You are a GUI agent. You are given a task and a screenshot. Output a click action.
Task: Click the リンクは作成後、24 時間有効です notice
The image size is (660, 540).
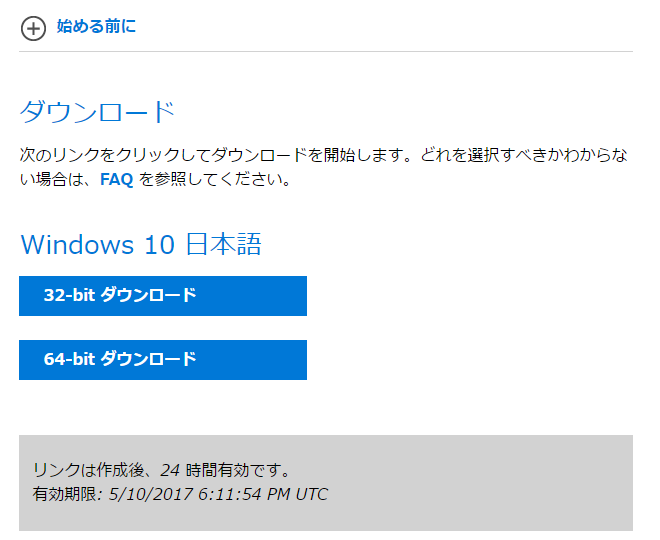tap(162, 470)
